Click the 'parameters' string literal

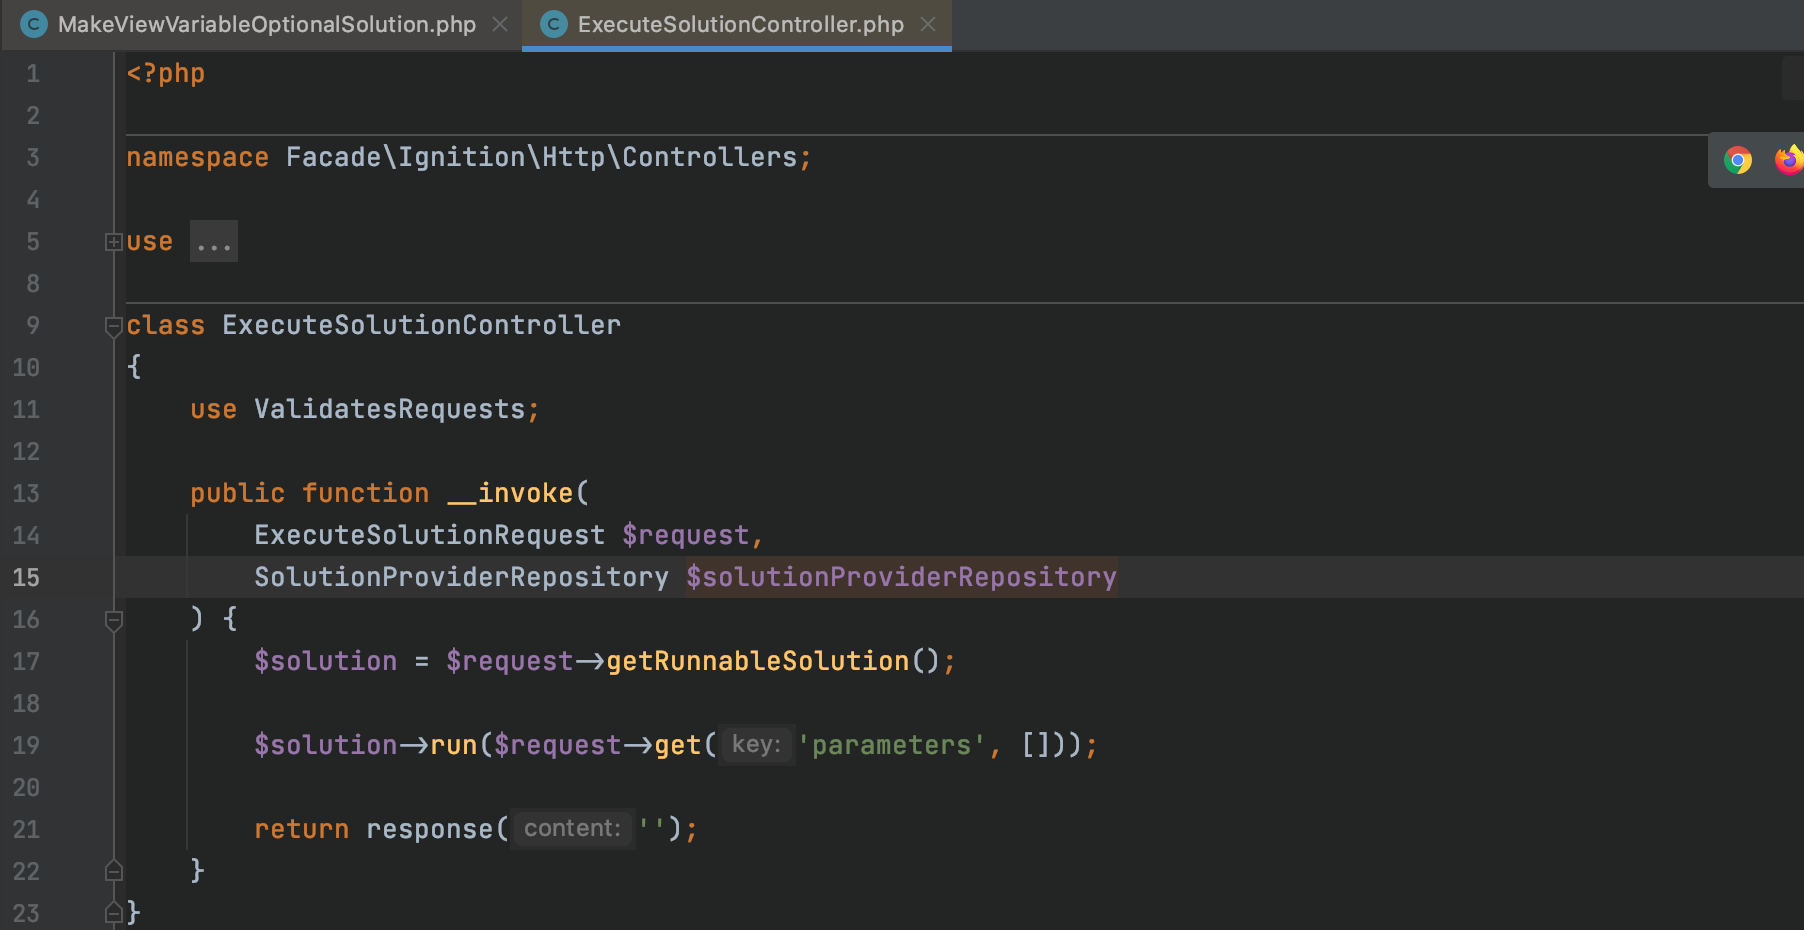pyautogui.click(x=891, y=746)
